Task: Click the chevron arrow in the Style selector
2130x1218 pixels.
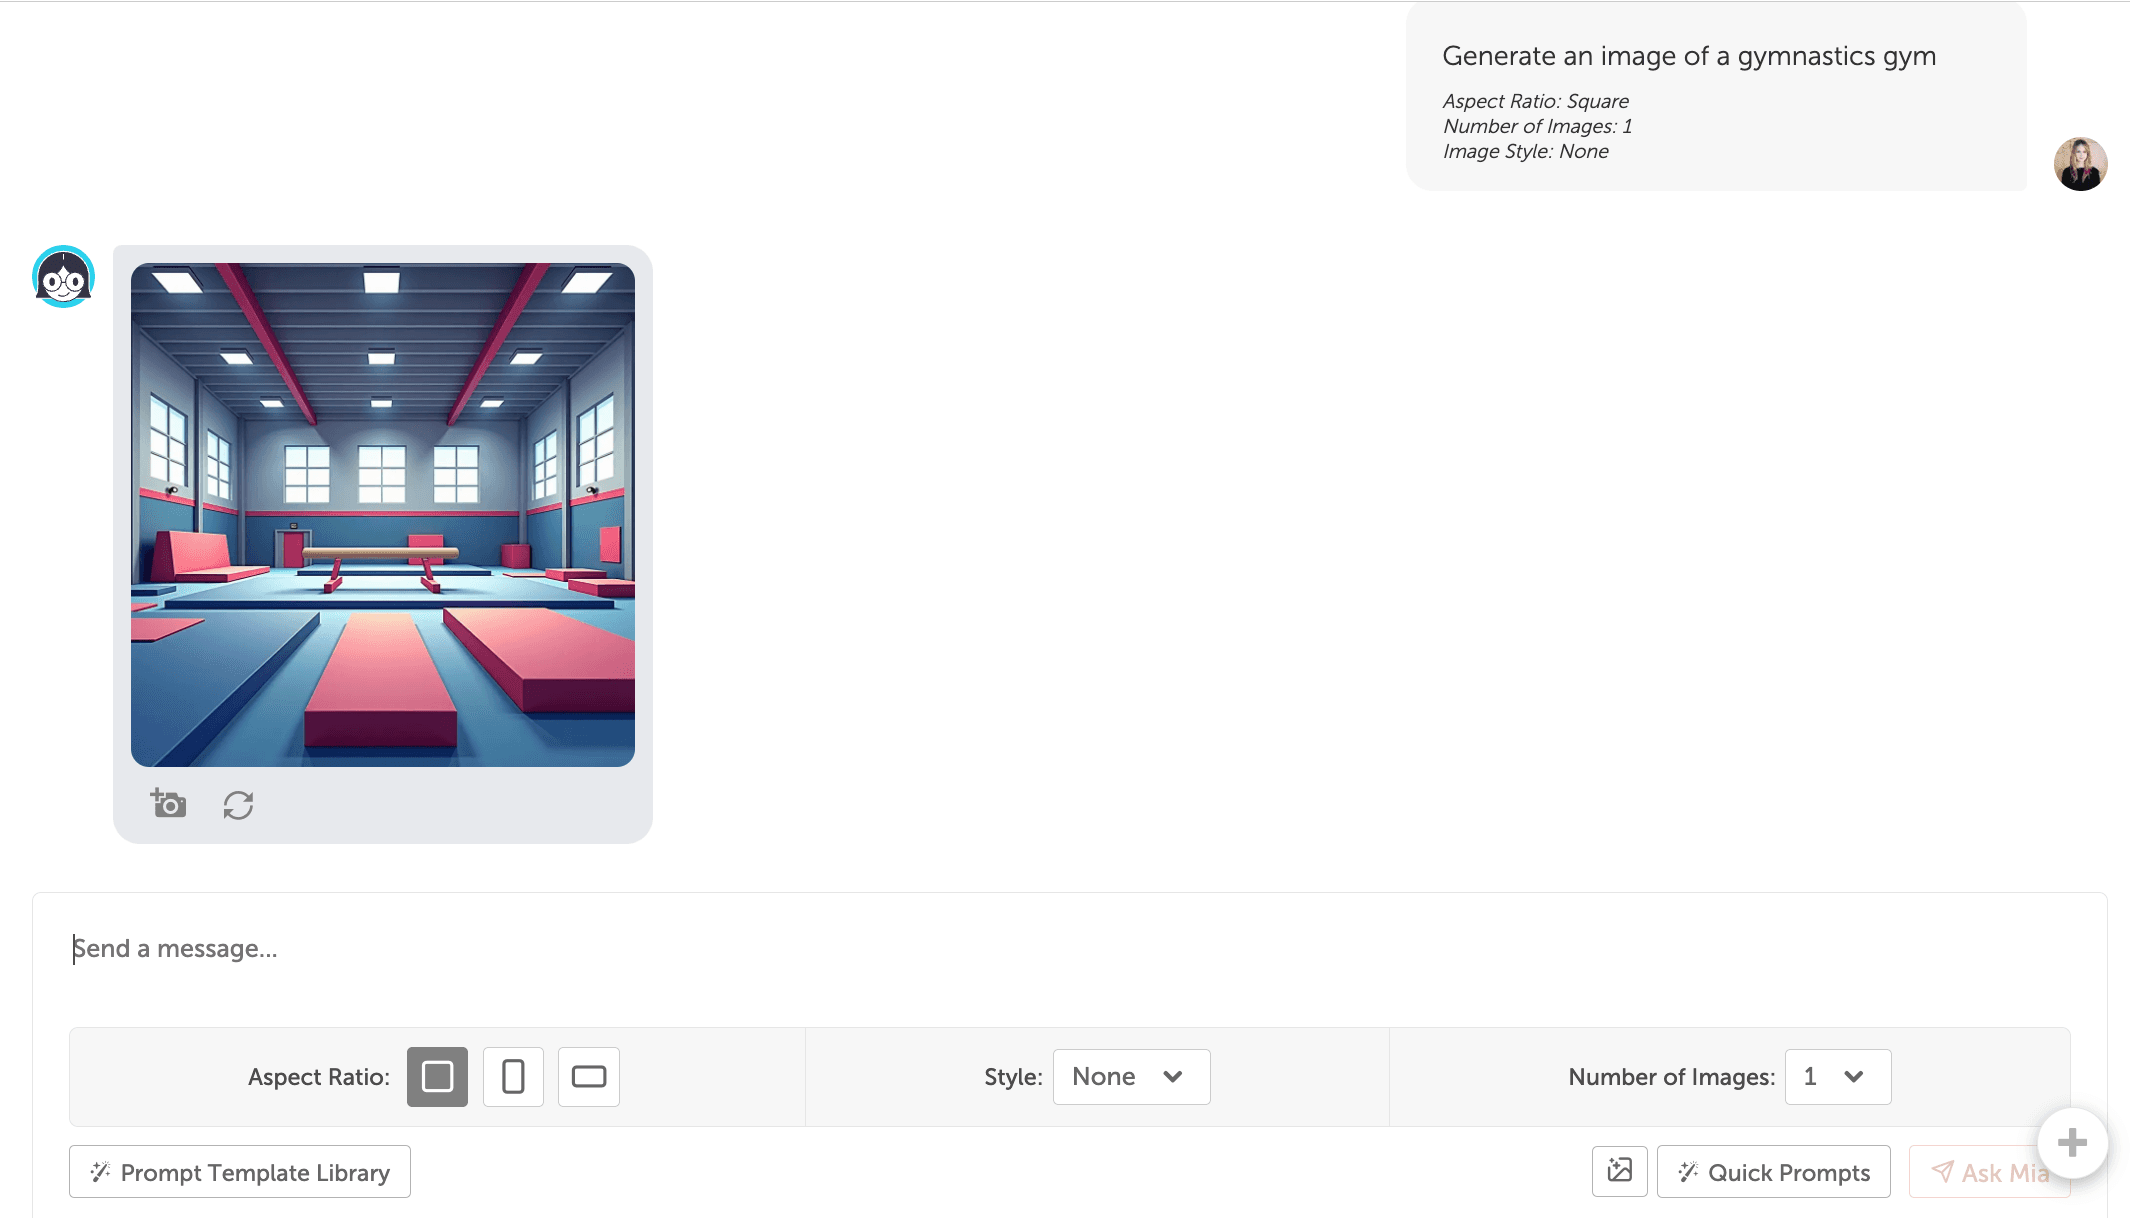Action: click(x=1173, y=1077)
